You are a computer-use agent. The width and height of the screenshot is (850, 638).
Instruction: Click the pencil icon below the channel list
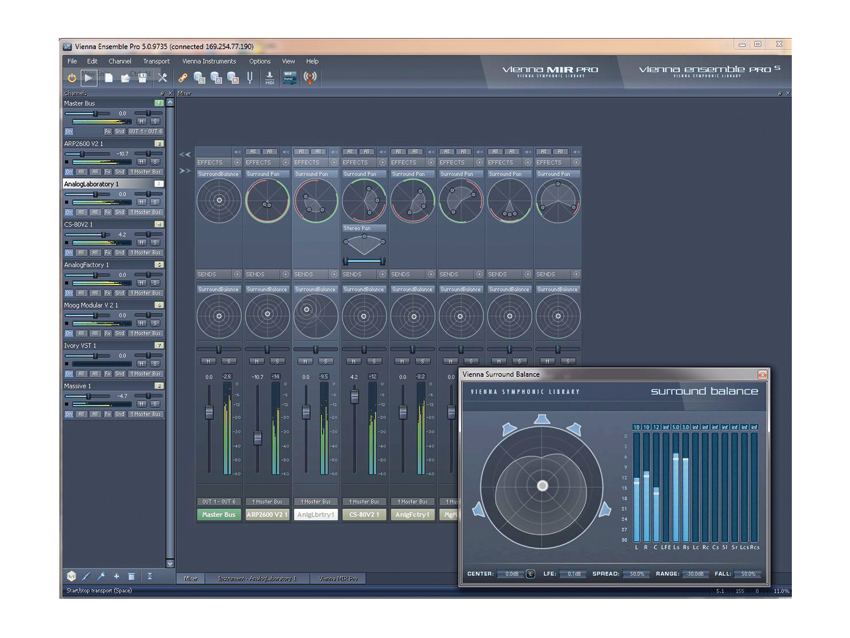(x=86, y=576)
